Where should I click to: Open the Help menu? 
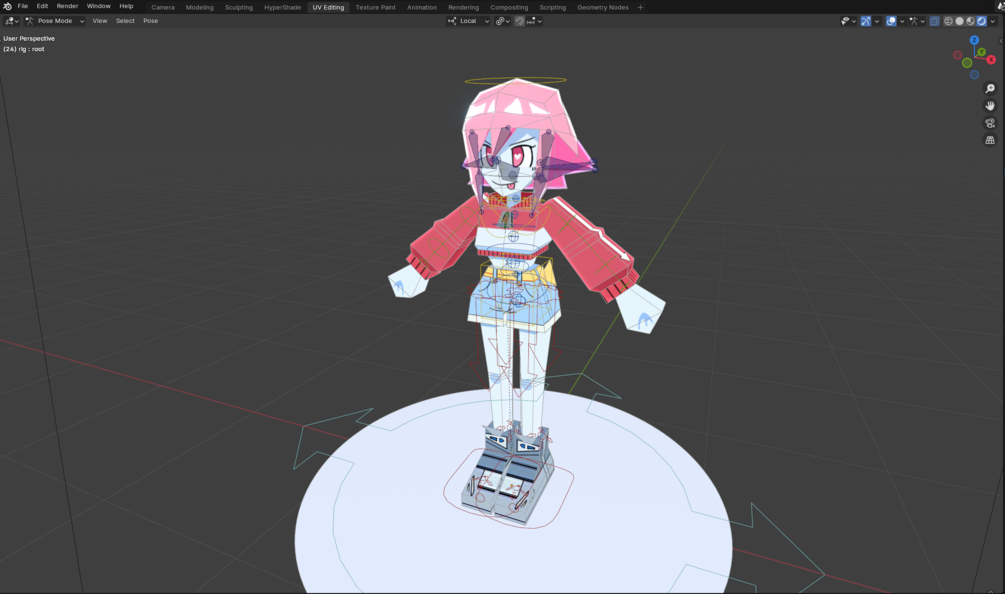[x=126, y=6]
